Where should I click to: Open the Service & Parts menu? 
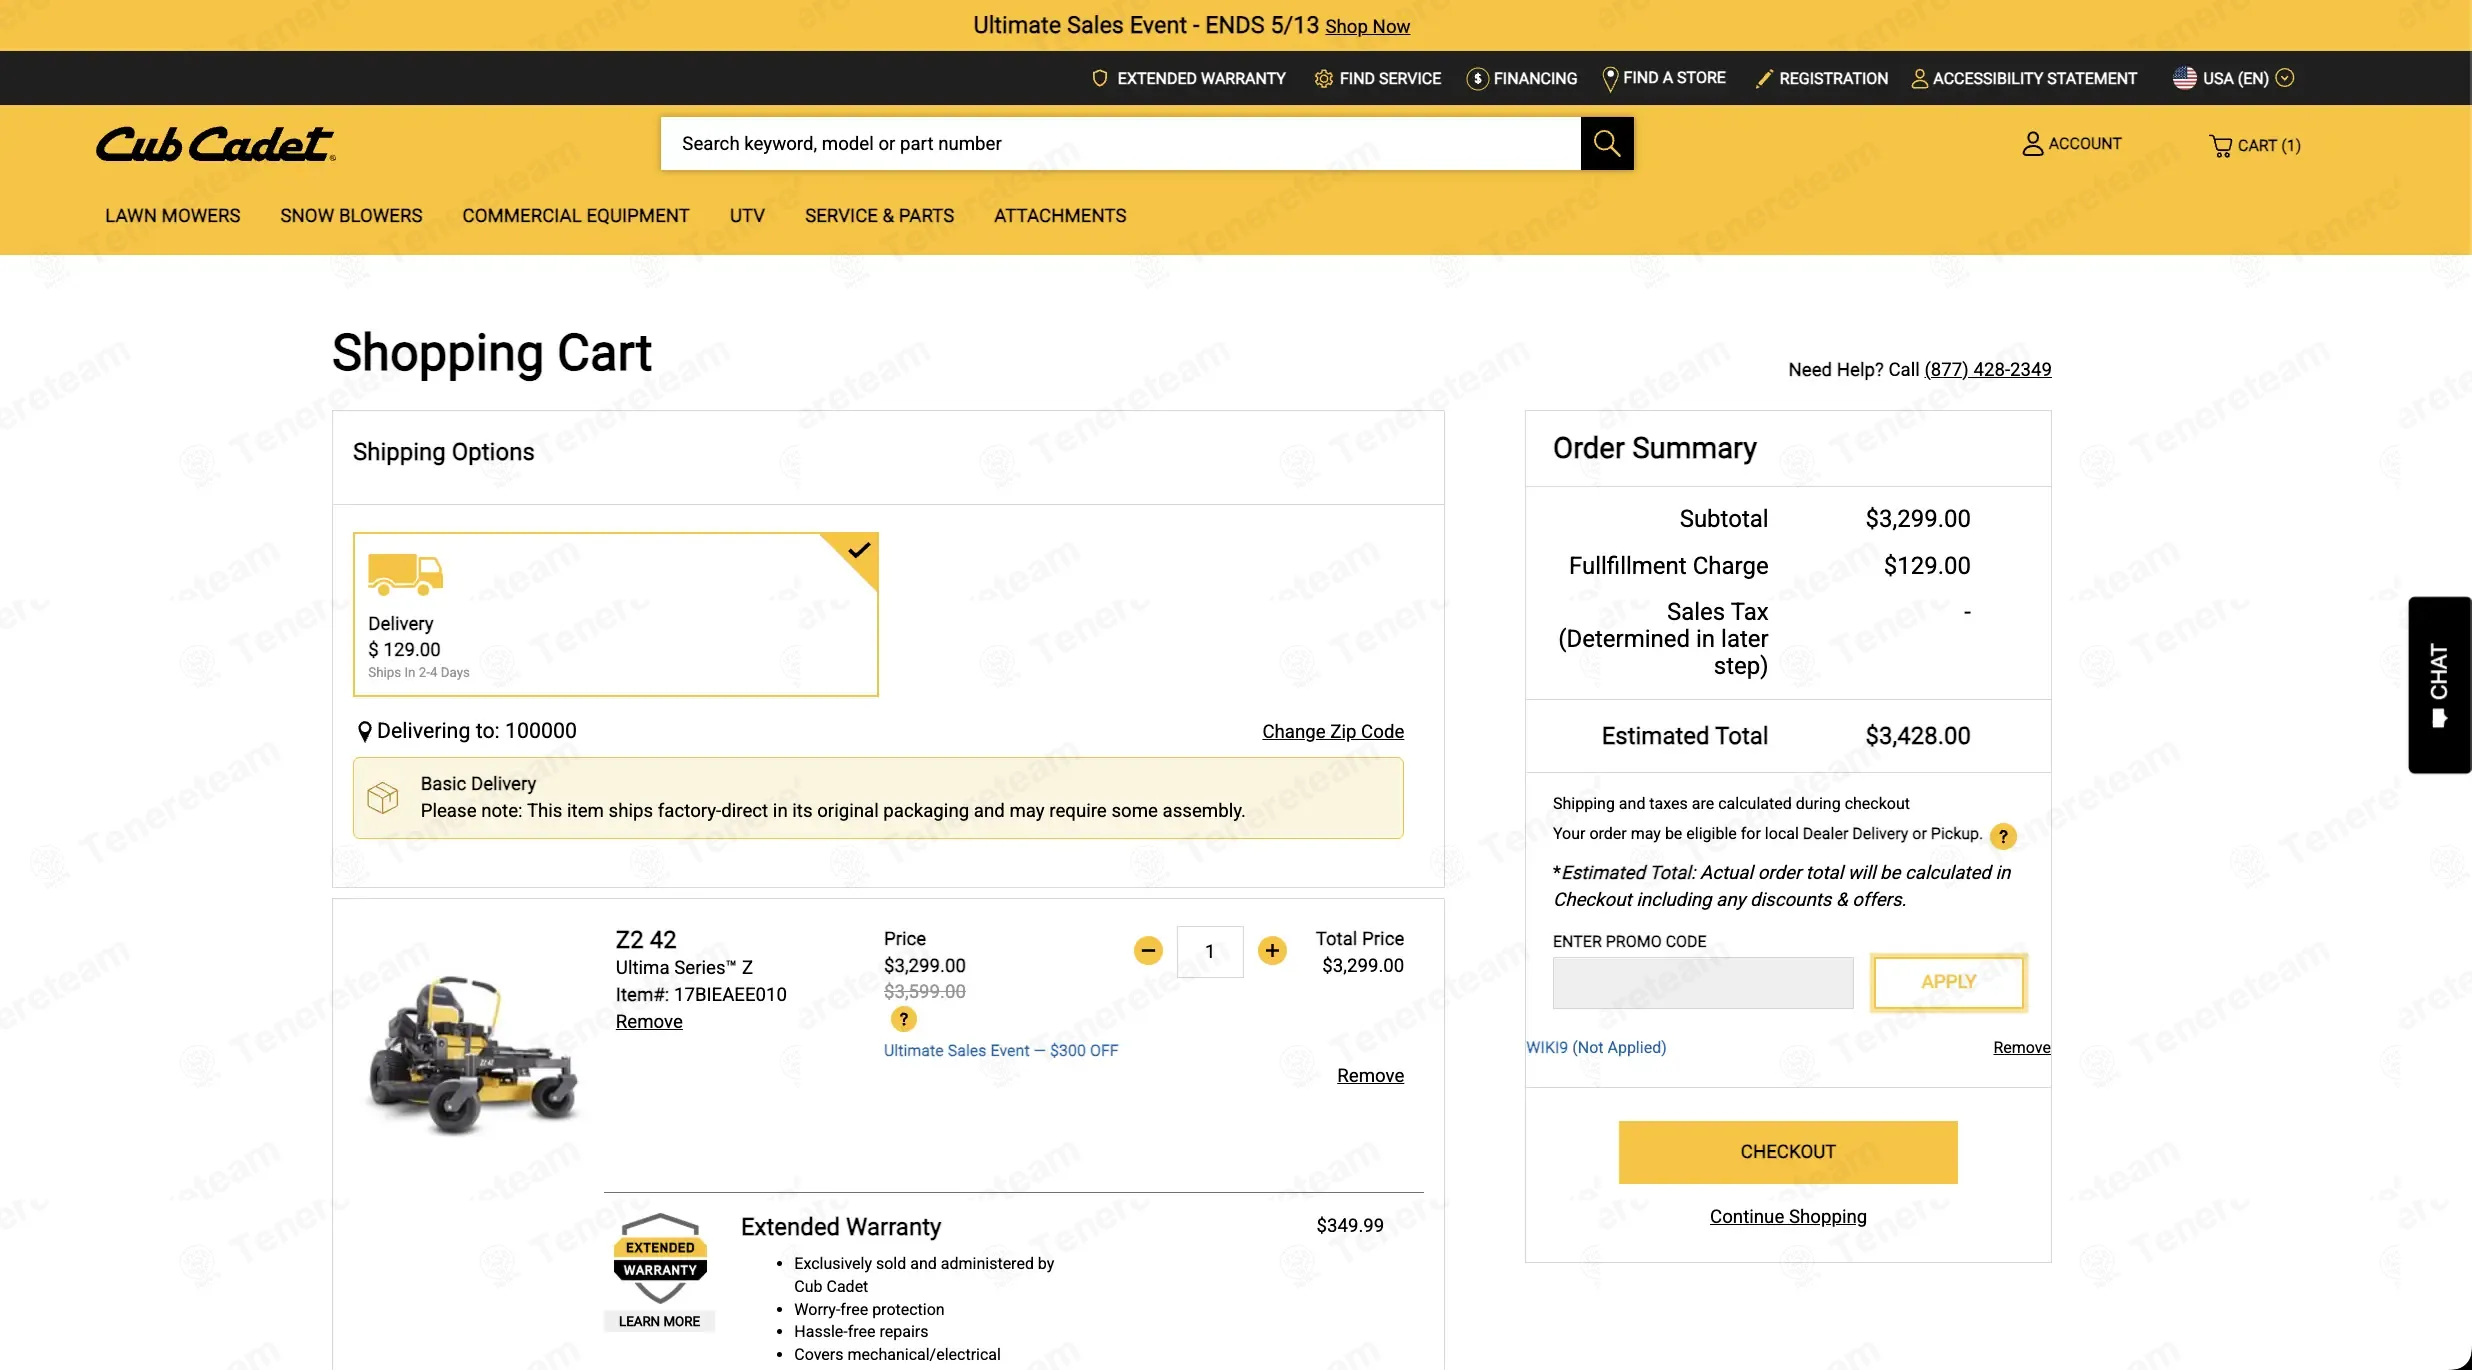pos(879,216)
